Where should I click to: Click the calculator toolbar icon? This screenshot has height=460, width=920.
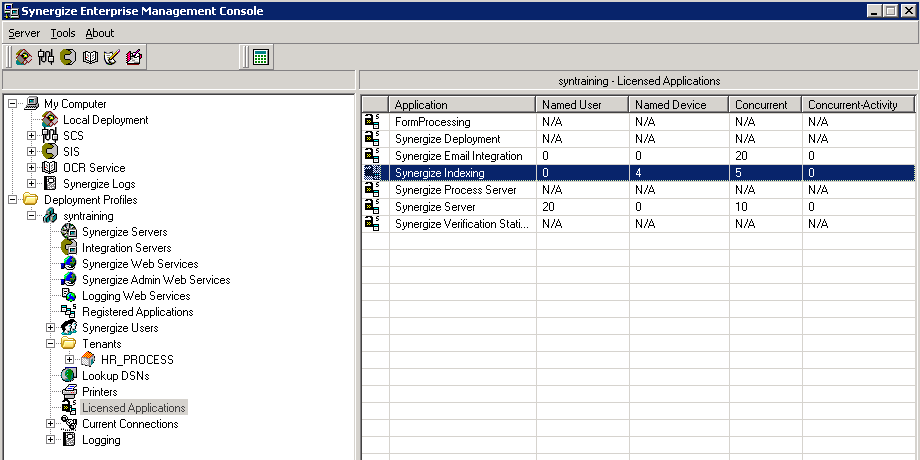coord(261,57)
